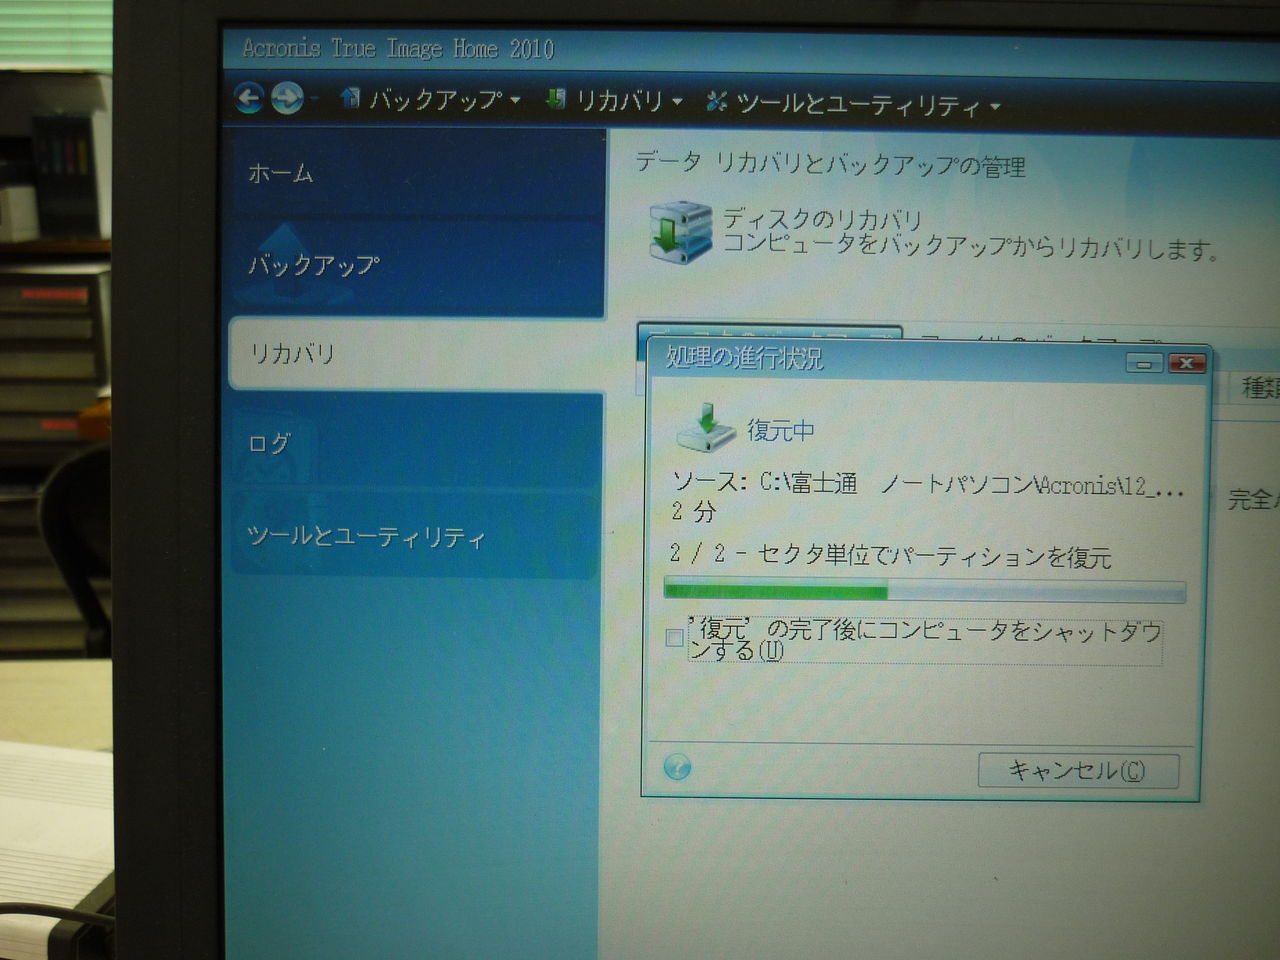The image size is (1280, 960).
Task: Expand the バックアップ menu dropdown arrow
Action: [x=515, y=100]
